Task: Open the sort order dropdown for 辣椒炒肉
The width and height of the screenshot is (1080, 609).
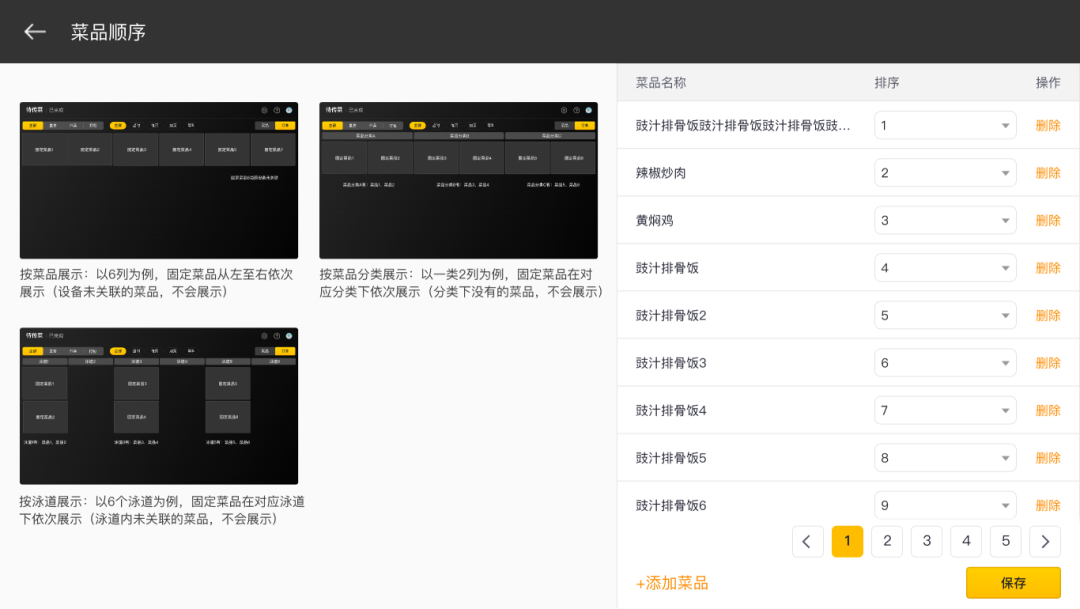Action: [x=945, y=173]
